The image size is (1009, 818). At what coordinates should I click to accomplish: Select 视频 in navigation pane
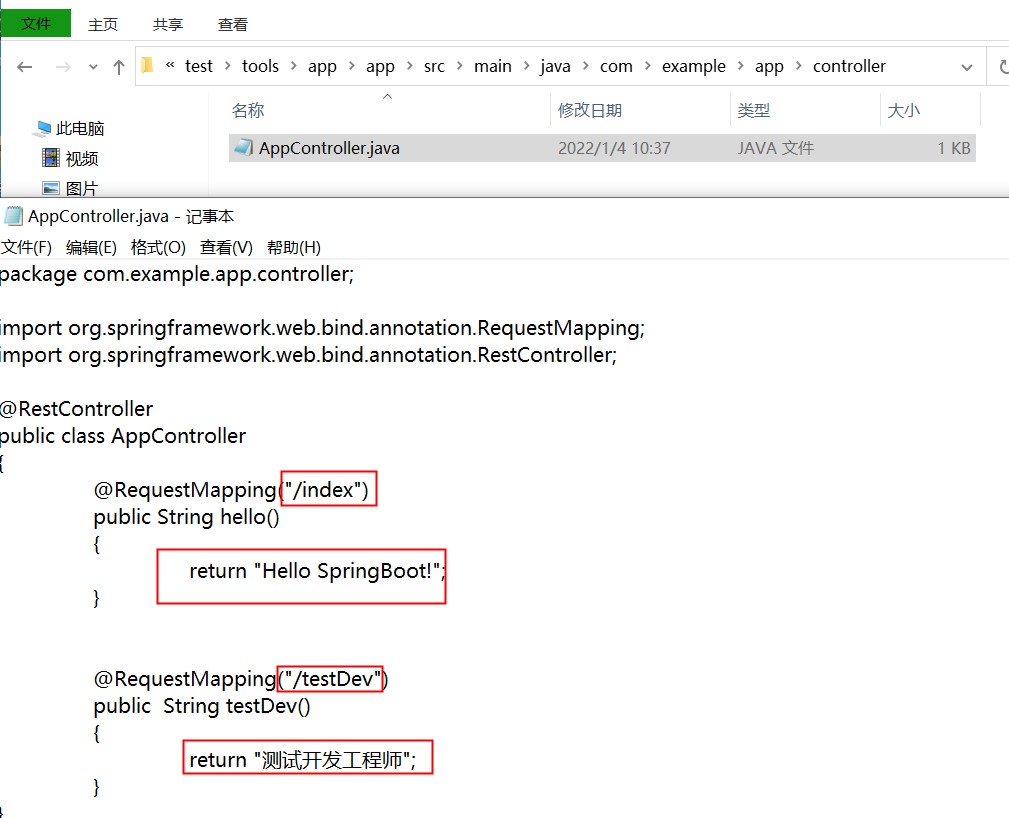pos(82,158)
